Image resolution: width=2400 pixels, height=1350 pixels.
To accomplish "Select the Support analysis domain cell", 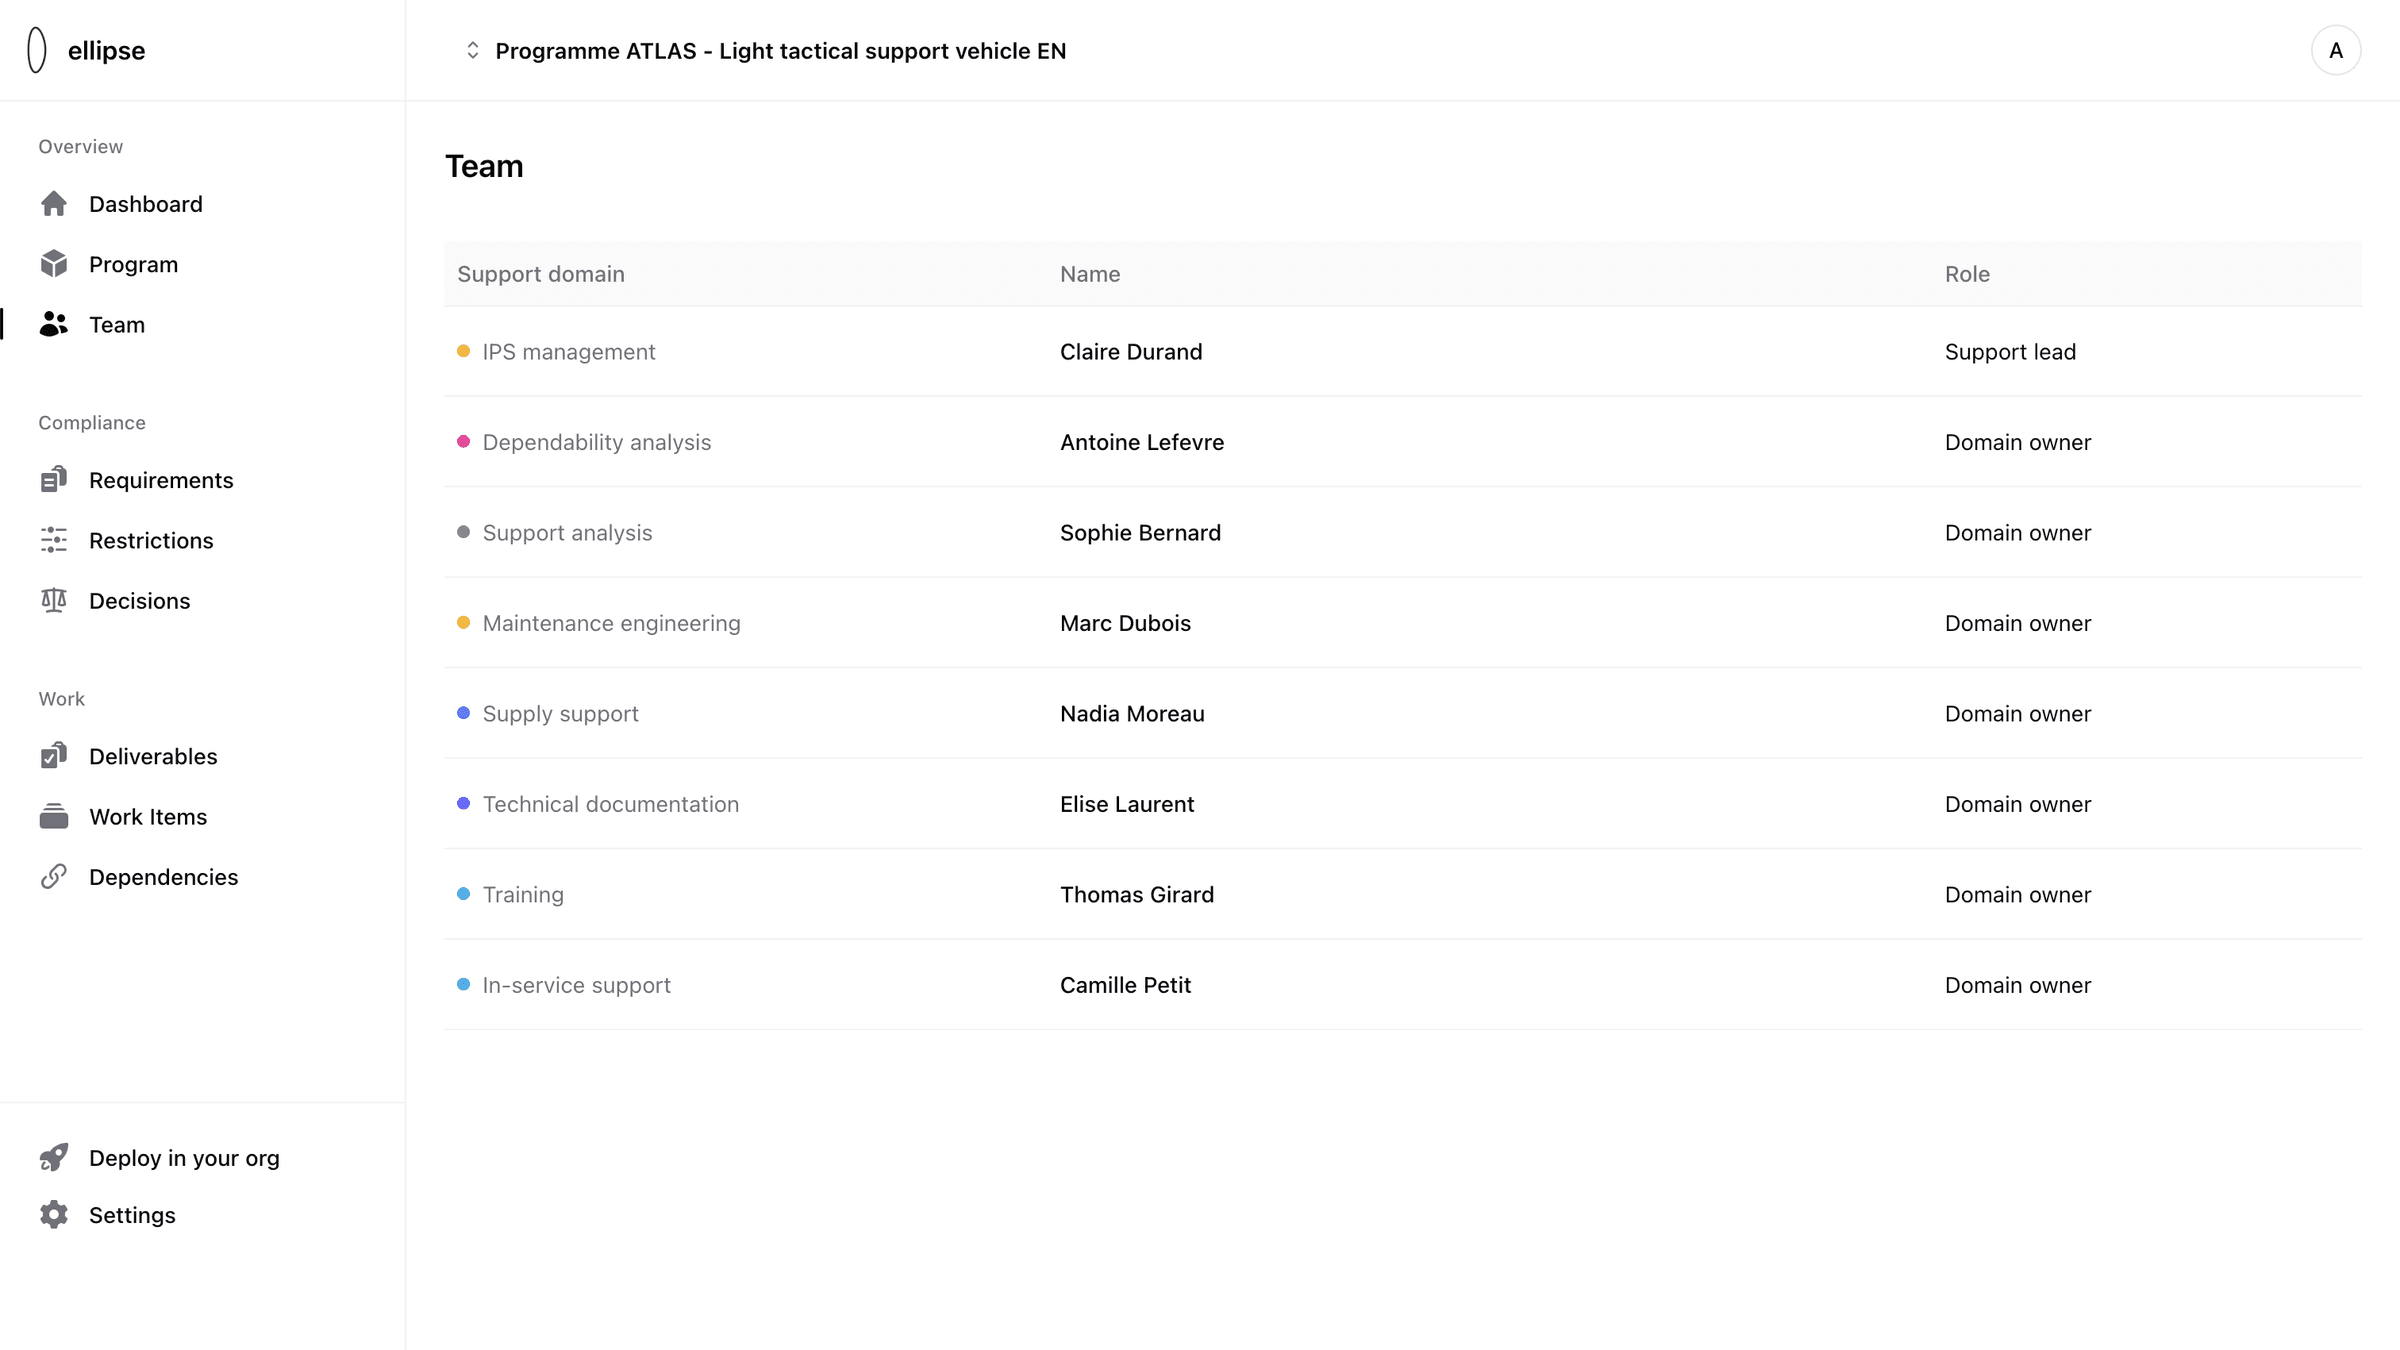I will 567,532.
